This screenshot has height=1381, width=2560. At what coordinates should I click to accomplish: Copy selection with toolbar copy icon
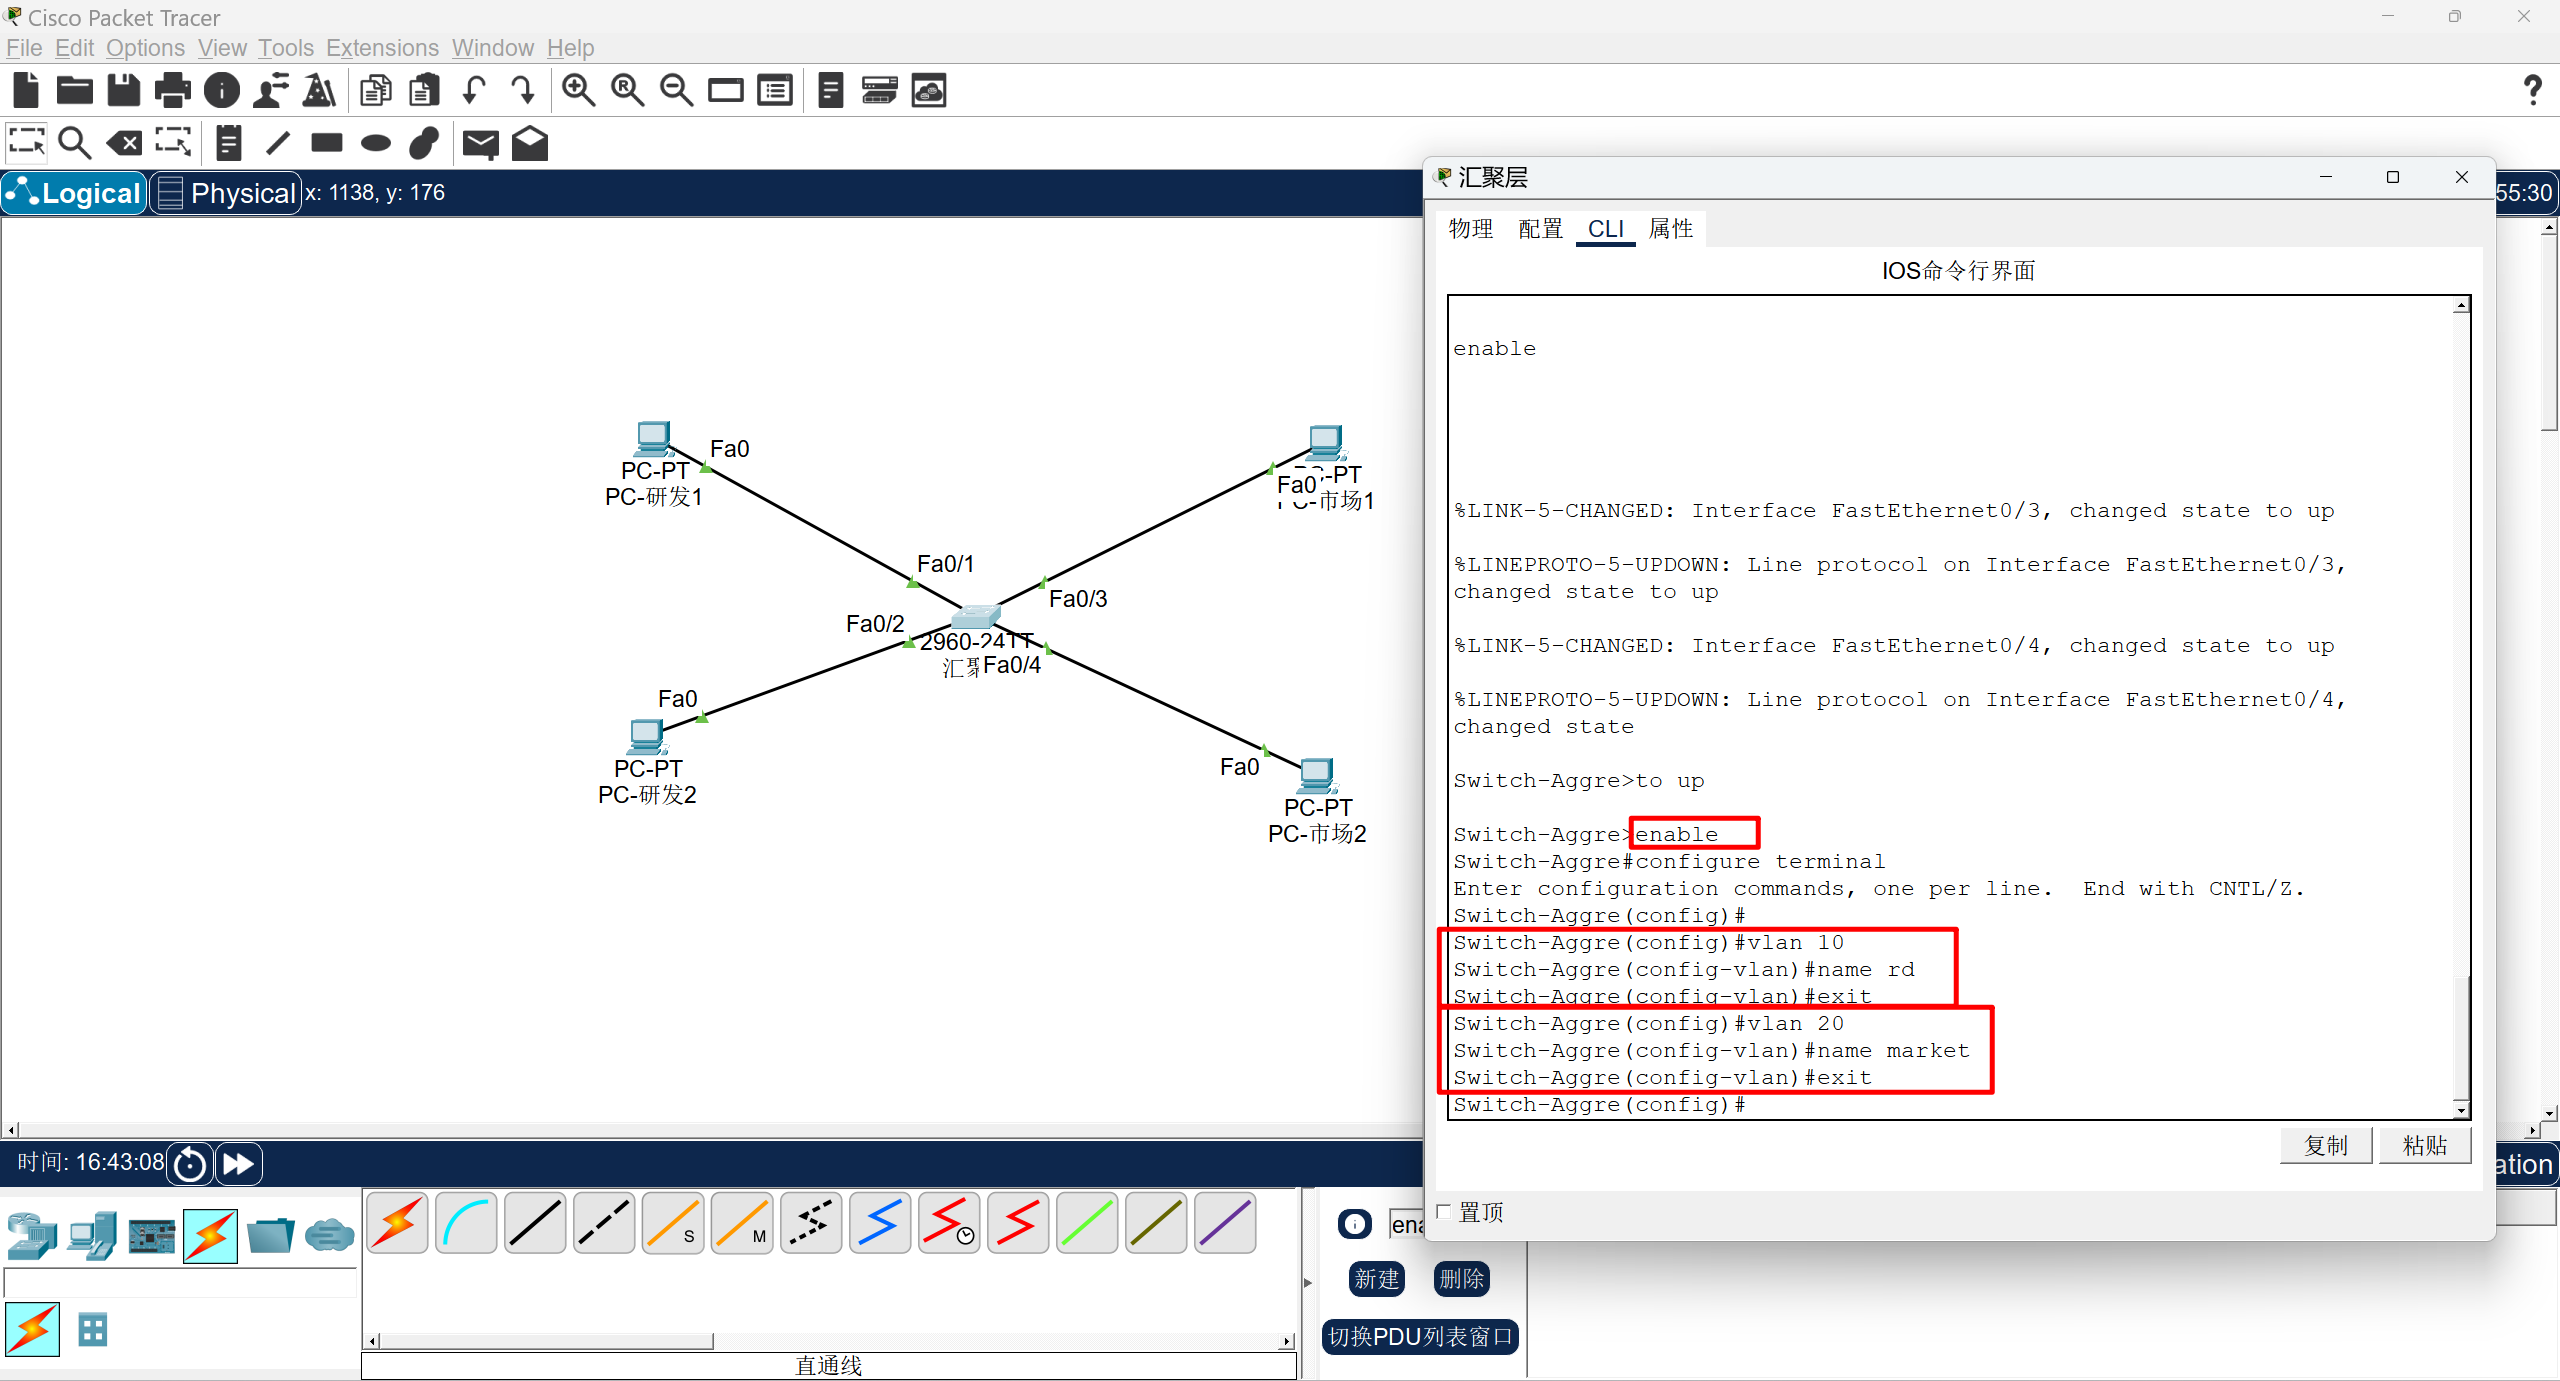pyautogui.click(x=376, y=91)
